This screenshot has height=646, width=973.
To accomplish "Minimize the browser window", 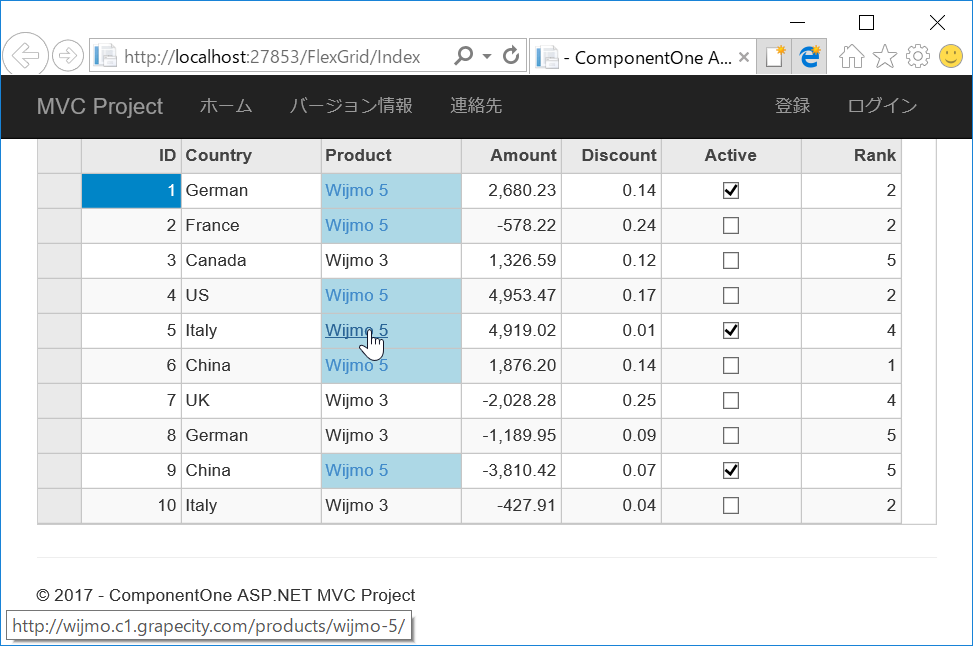I will click(797, 23).
